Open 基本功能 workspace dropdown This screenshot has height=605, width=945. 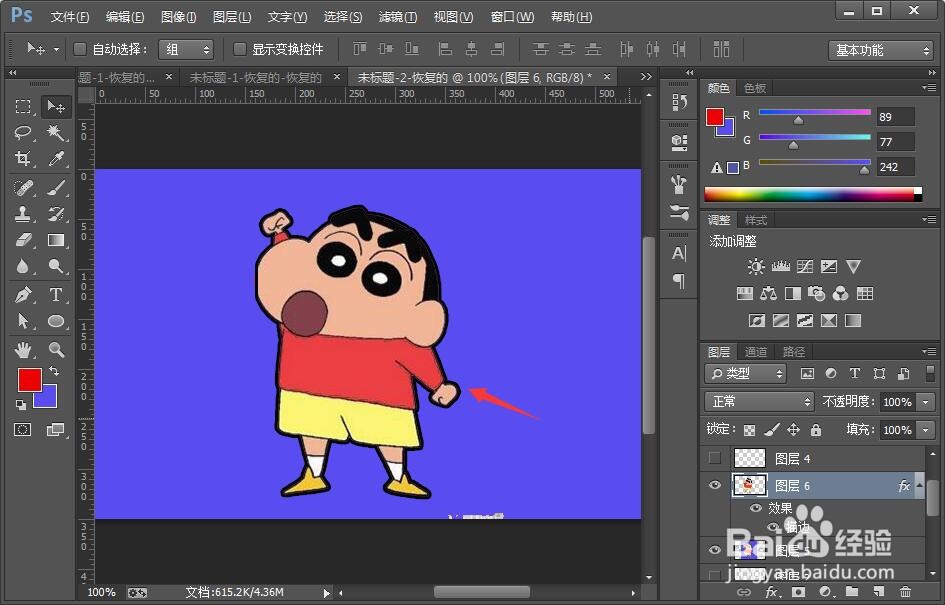pyautogui.click(x=881, y=50)
